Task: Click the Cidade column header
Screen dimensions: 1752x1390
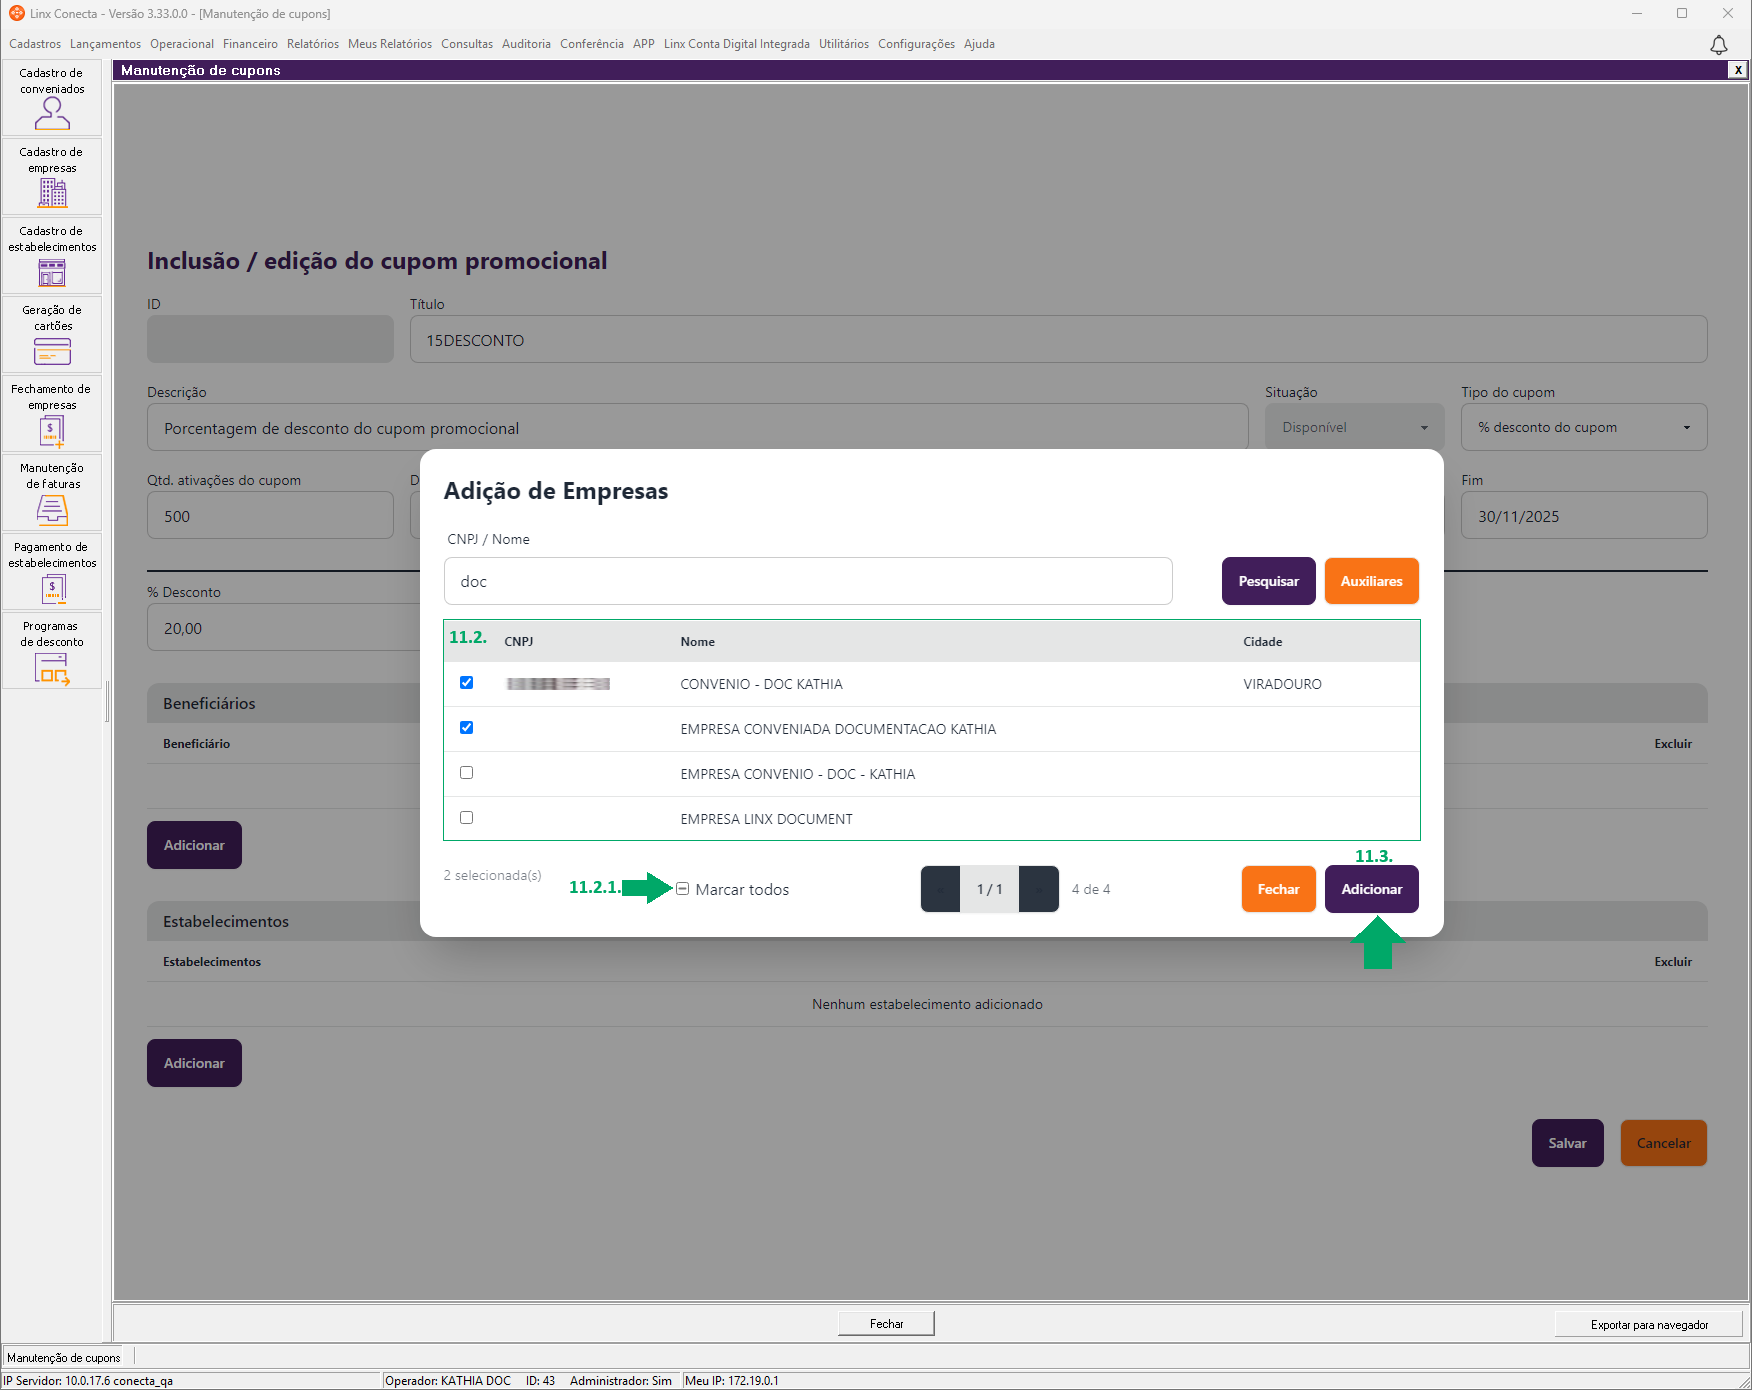Action: click(1263, 642)
